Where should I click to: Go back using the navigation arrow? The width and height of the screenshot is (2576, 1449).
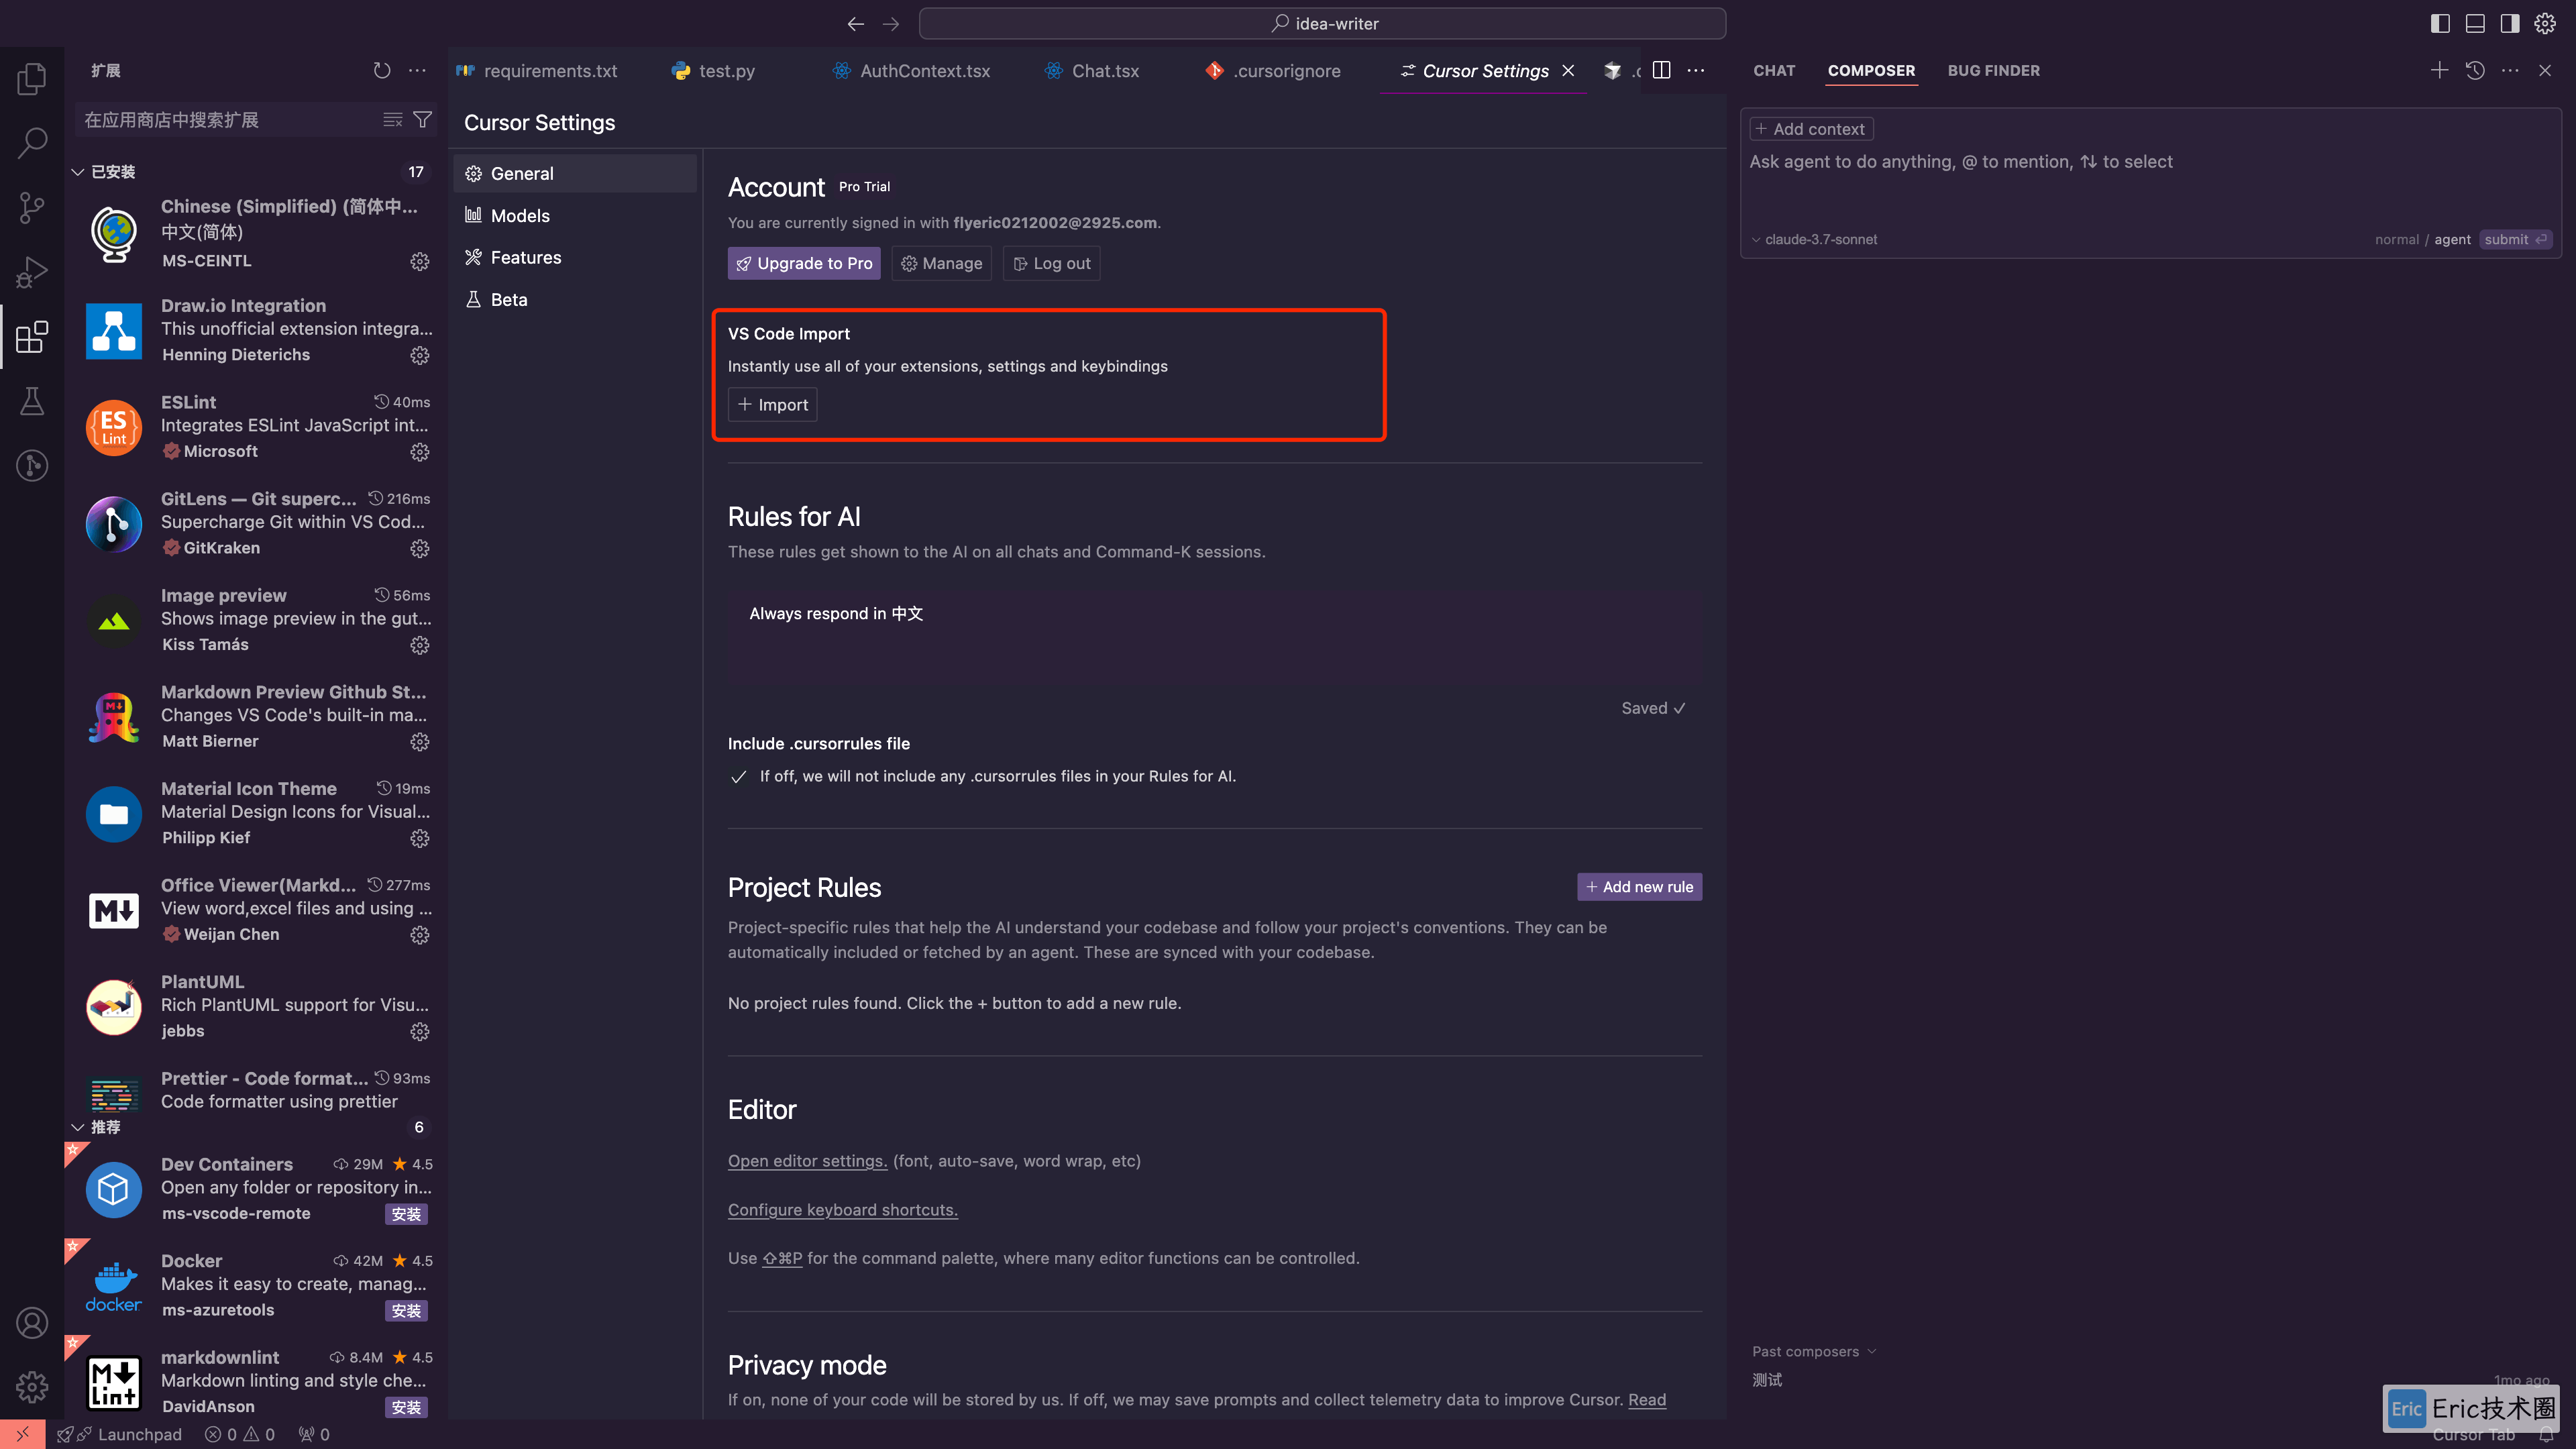(x=856, y=23)
